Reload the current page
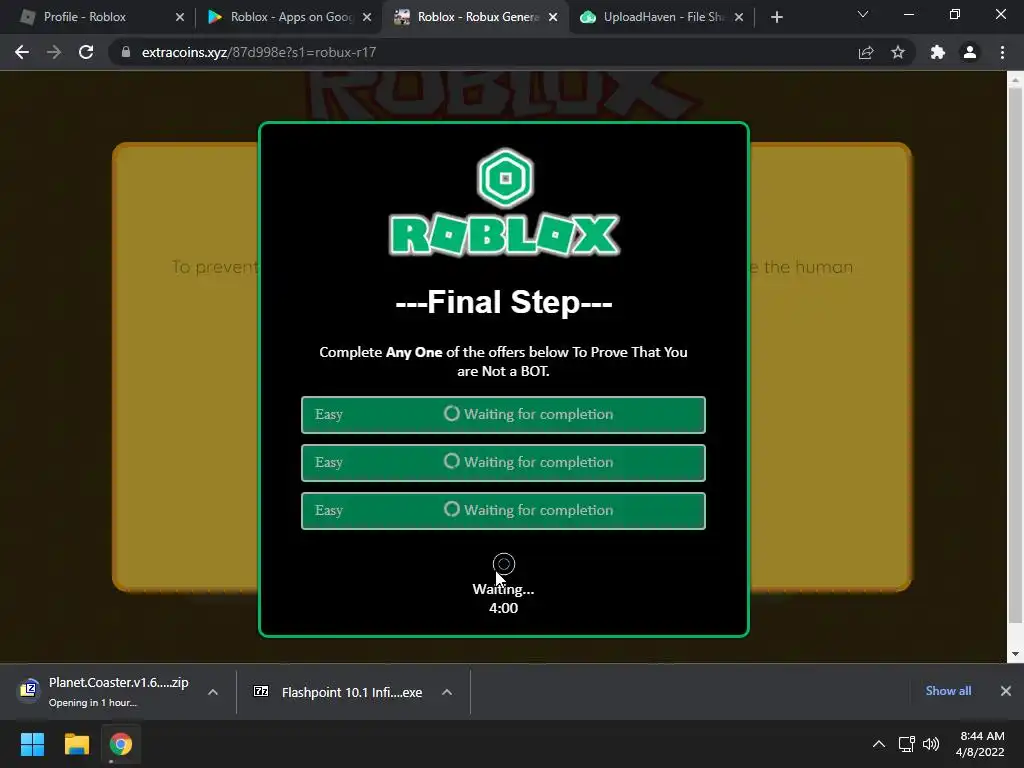Image resolution: width=1024 pixels, height=768 pixels. 86,52
